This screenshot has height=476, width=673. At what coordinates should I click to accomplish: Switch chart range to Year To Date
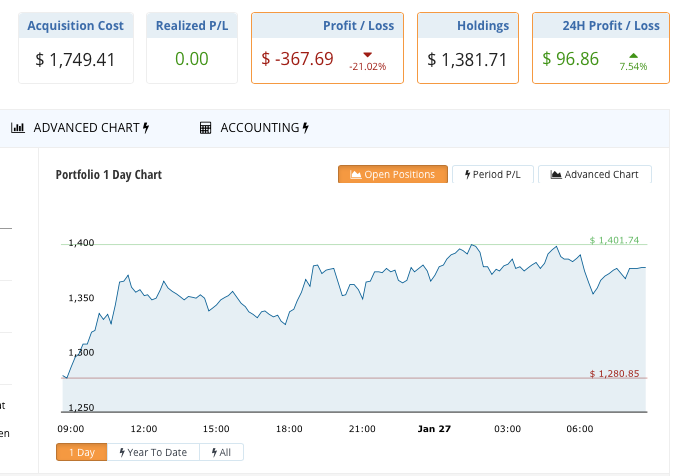(x=153, y=452)
